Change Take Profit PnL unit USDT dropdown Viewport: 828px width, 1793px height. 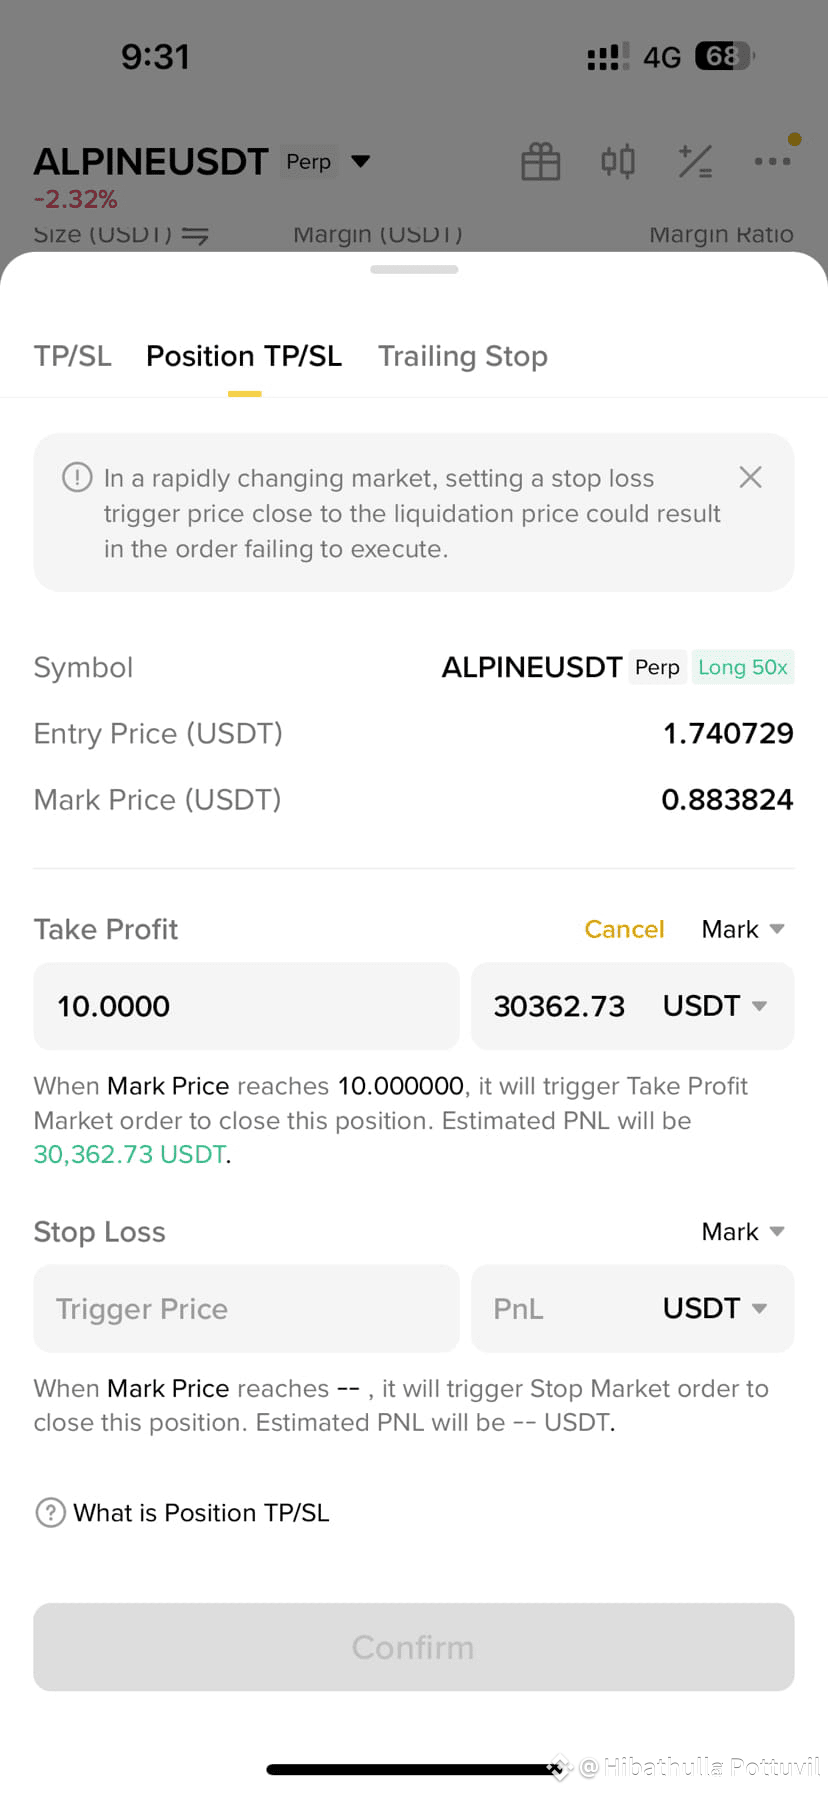coord(715,1006)
